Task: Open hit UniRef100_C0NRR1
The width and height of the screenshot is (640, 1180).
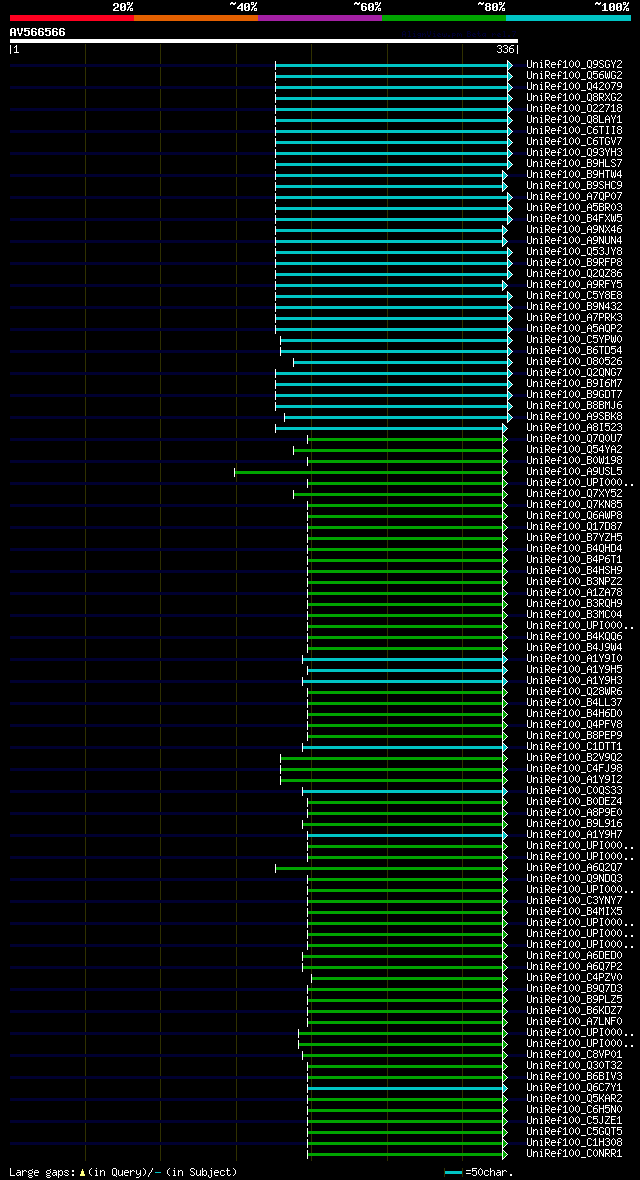Action: point(574,1153)
